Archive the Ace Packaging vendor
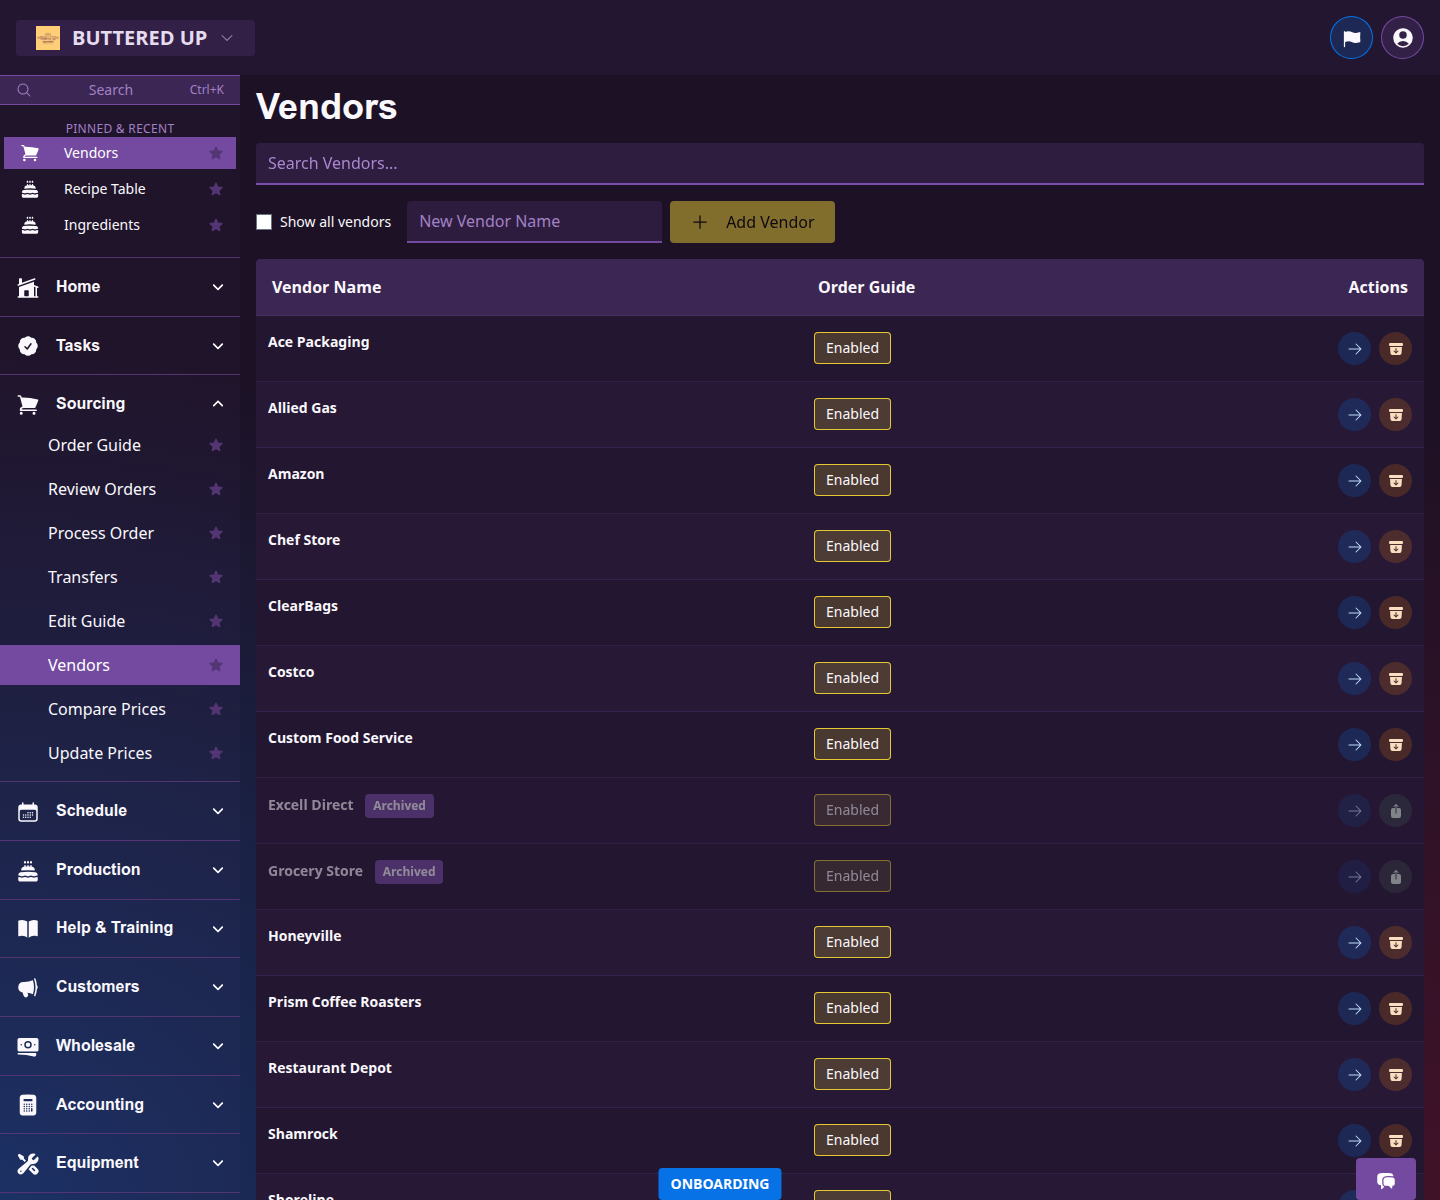The height and width of the screenshot is (1200, 1440). pos(1396,348)
